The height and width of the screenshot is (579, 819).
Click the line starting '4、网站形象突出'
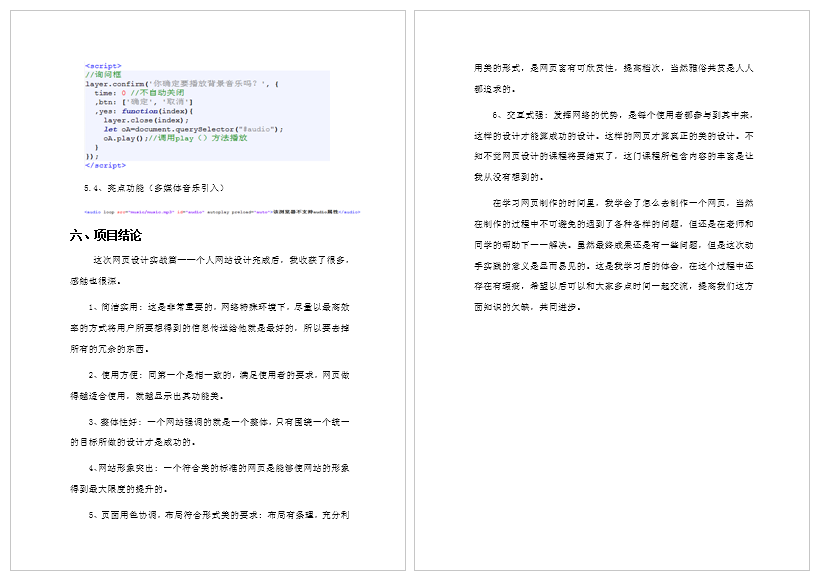click(x=219, y=468)
